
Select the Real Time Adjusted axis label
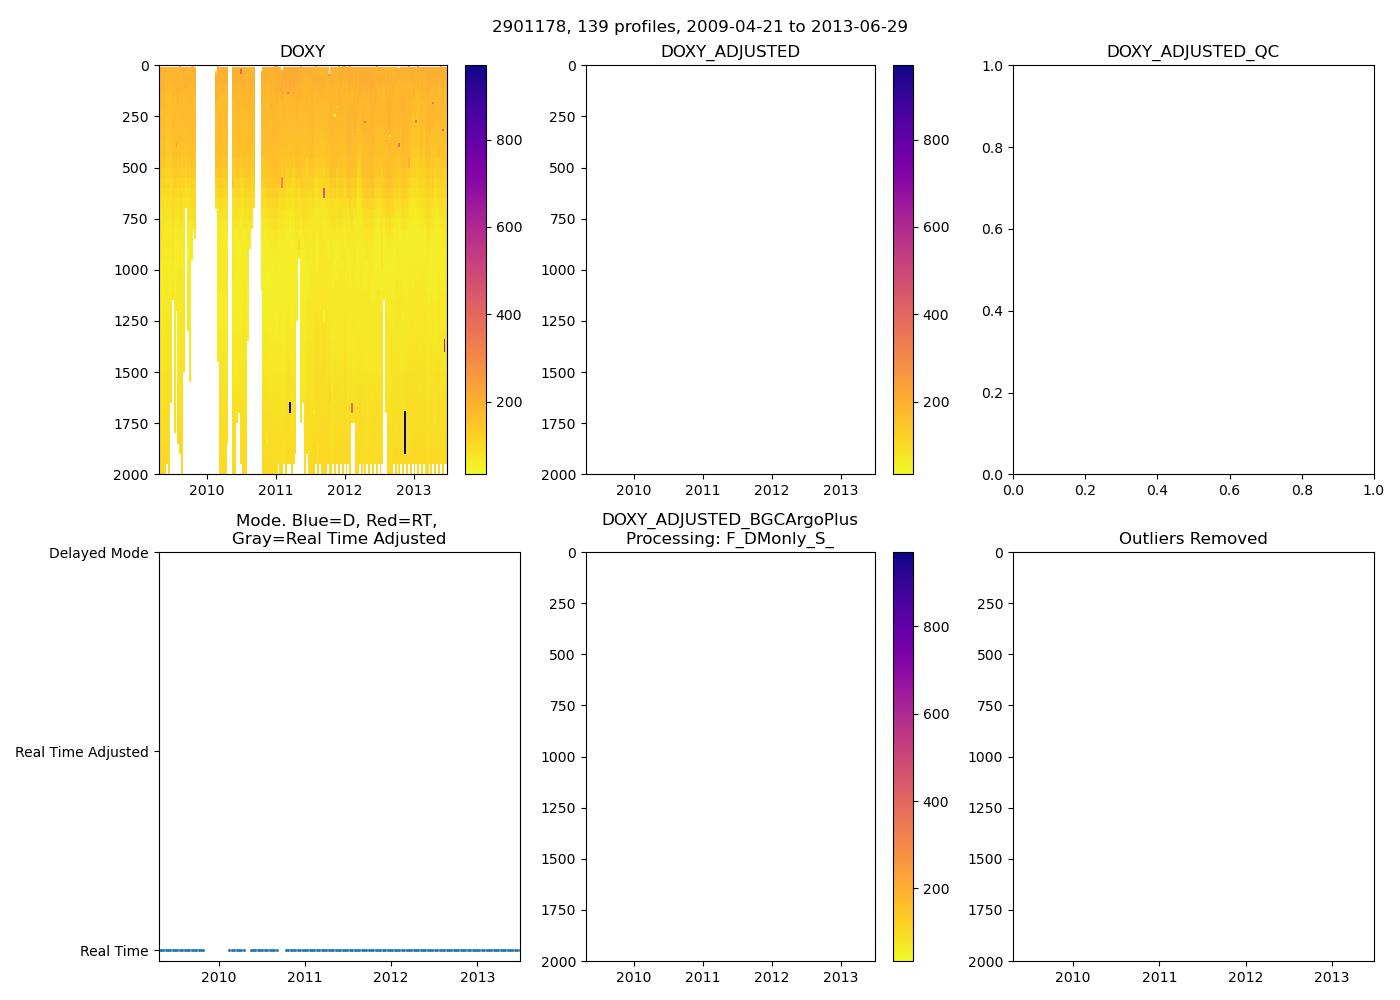click(82, 752)
